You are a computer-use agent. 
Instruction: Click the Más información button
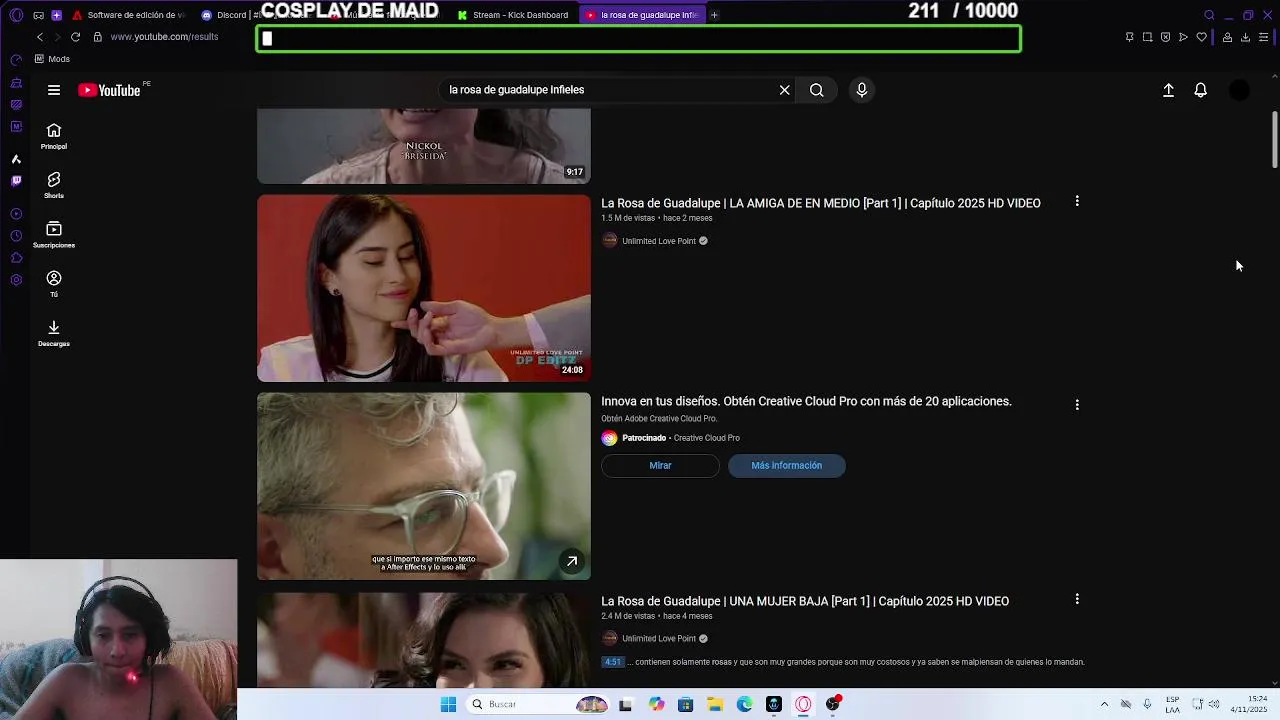[x=787, y=465]
